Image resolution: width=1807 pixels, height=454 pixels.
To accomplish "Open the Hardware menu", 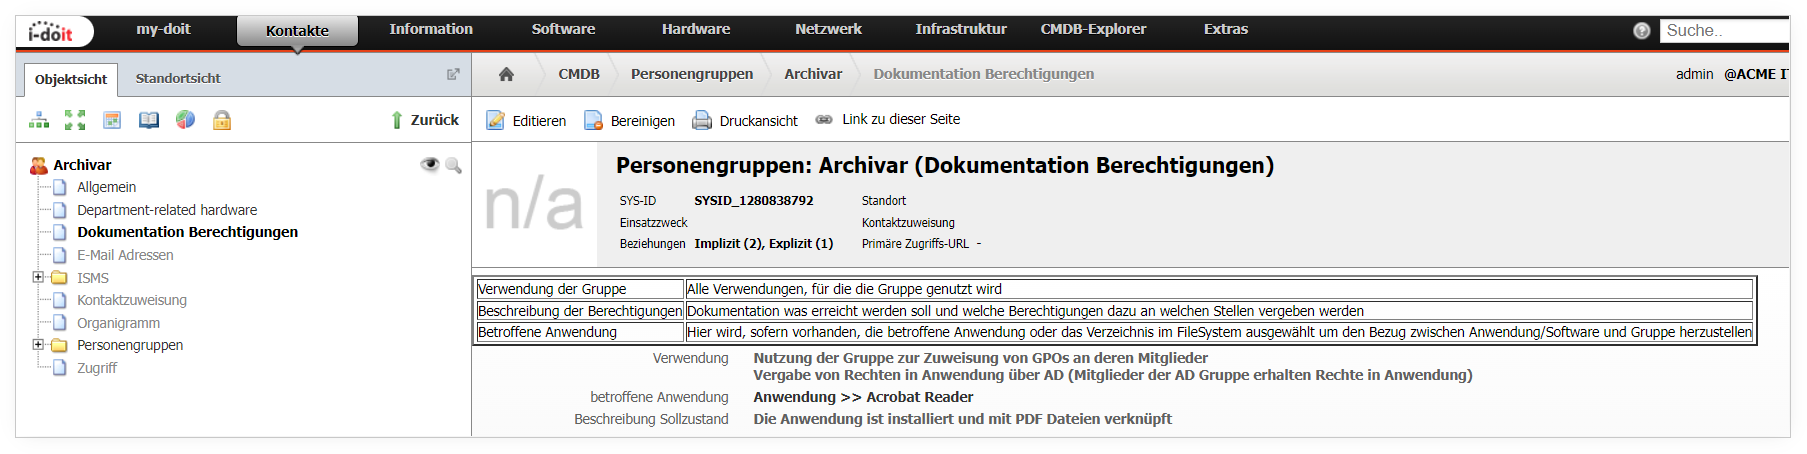I will [x=696, y=29].
